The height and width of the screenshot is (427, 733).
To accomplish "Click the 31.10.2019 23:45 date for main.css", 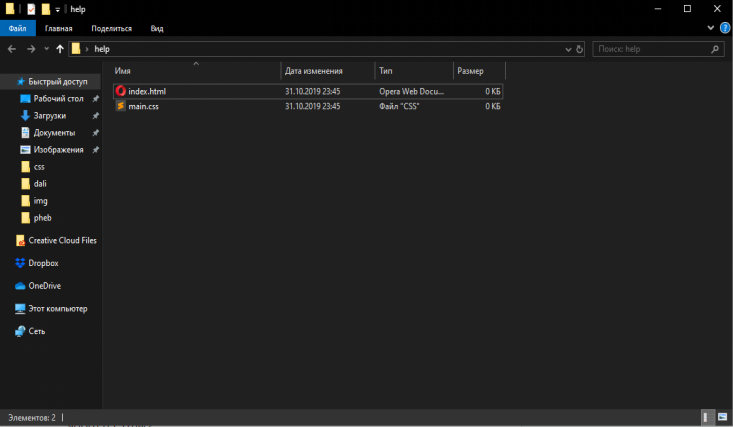I will (x=313, y=106).
